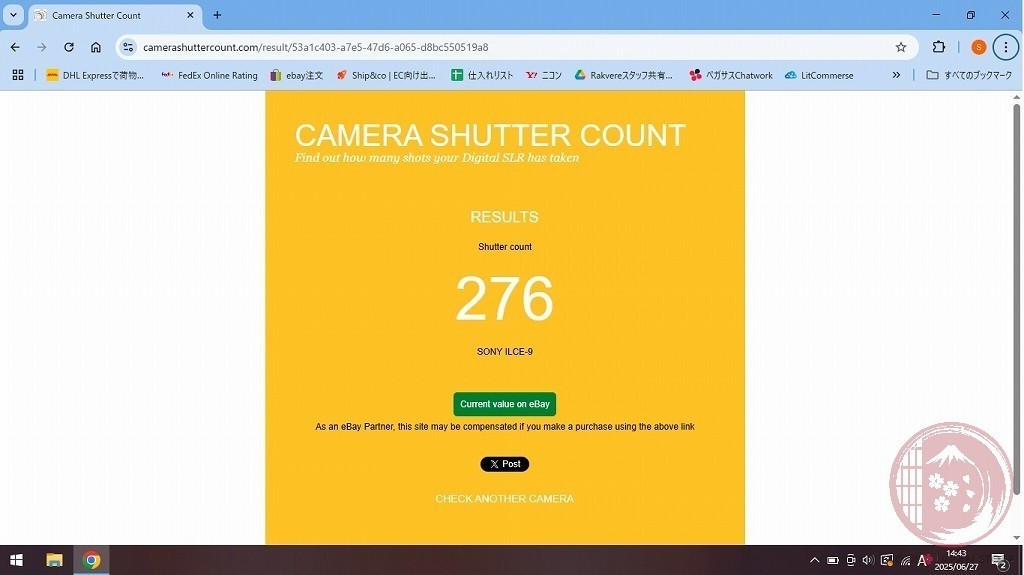Open the DHL Express bookmark

95,75
